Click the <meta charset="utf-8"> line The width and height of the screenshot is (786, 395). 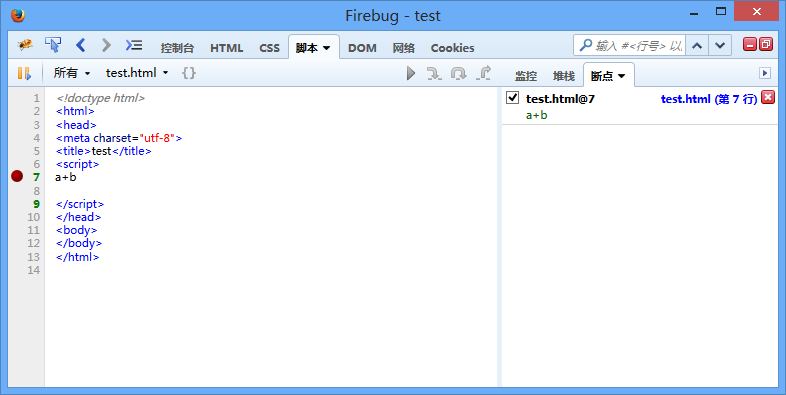(119, 138)
